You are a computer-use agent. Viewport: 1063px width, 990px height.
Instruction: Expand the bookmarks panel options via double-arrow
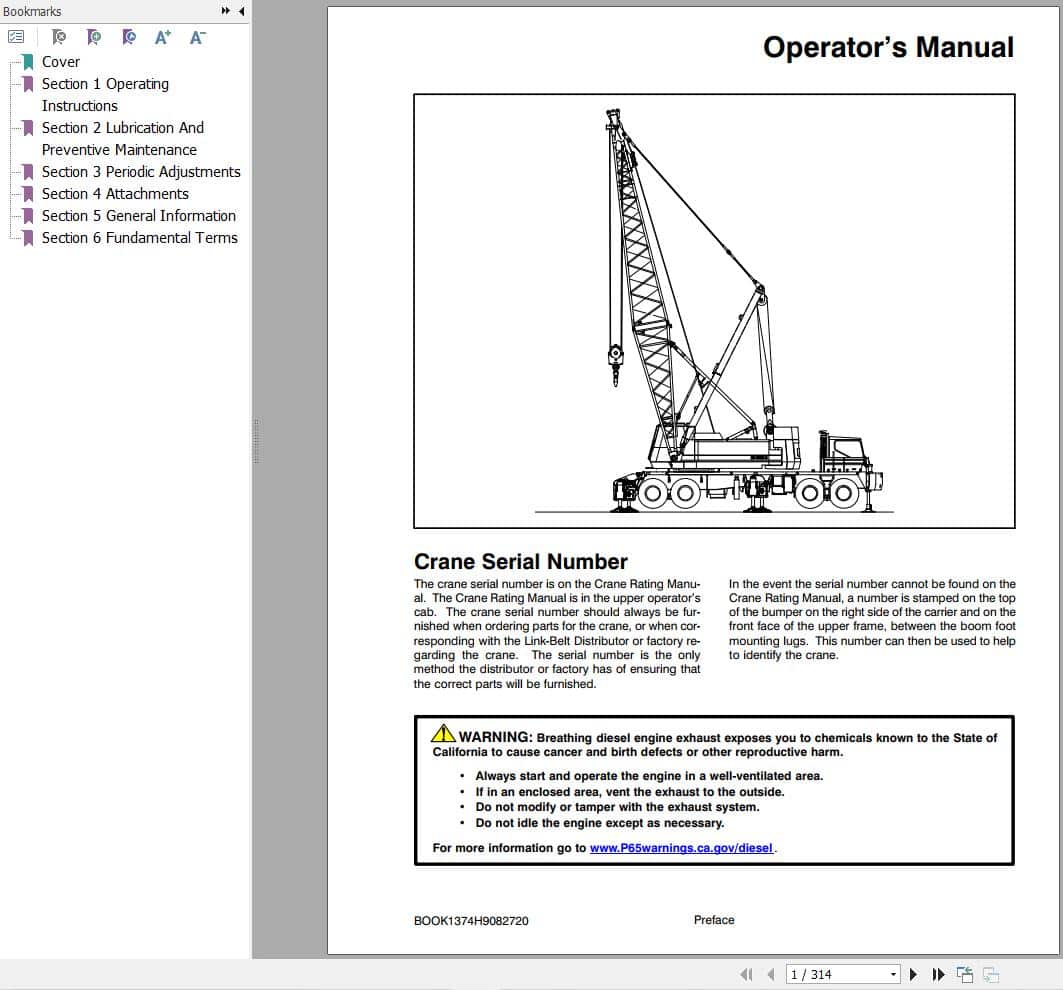226,11
